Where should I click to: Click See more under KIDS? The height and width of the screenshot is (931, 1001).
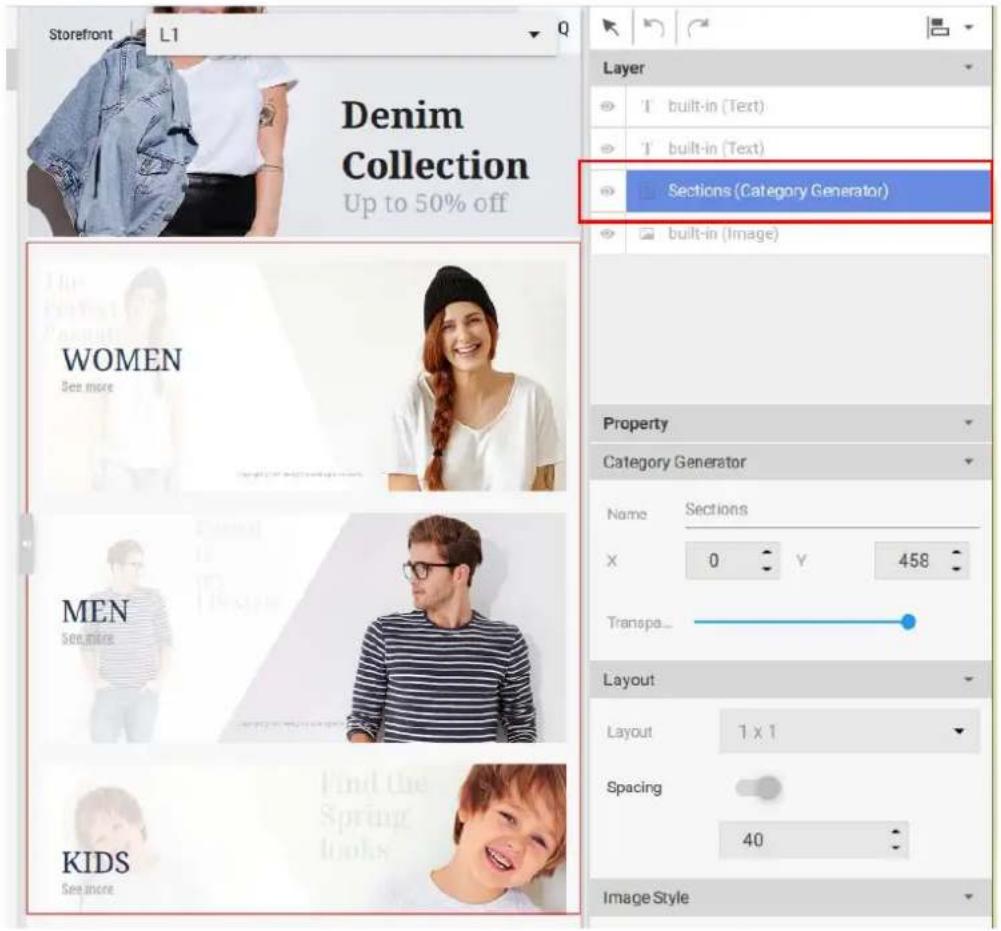[87, 889]
